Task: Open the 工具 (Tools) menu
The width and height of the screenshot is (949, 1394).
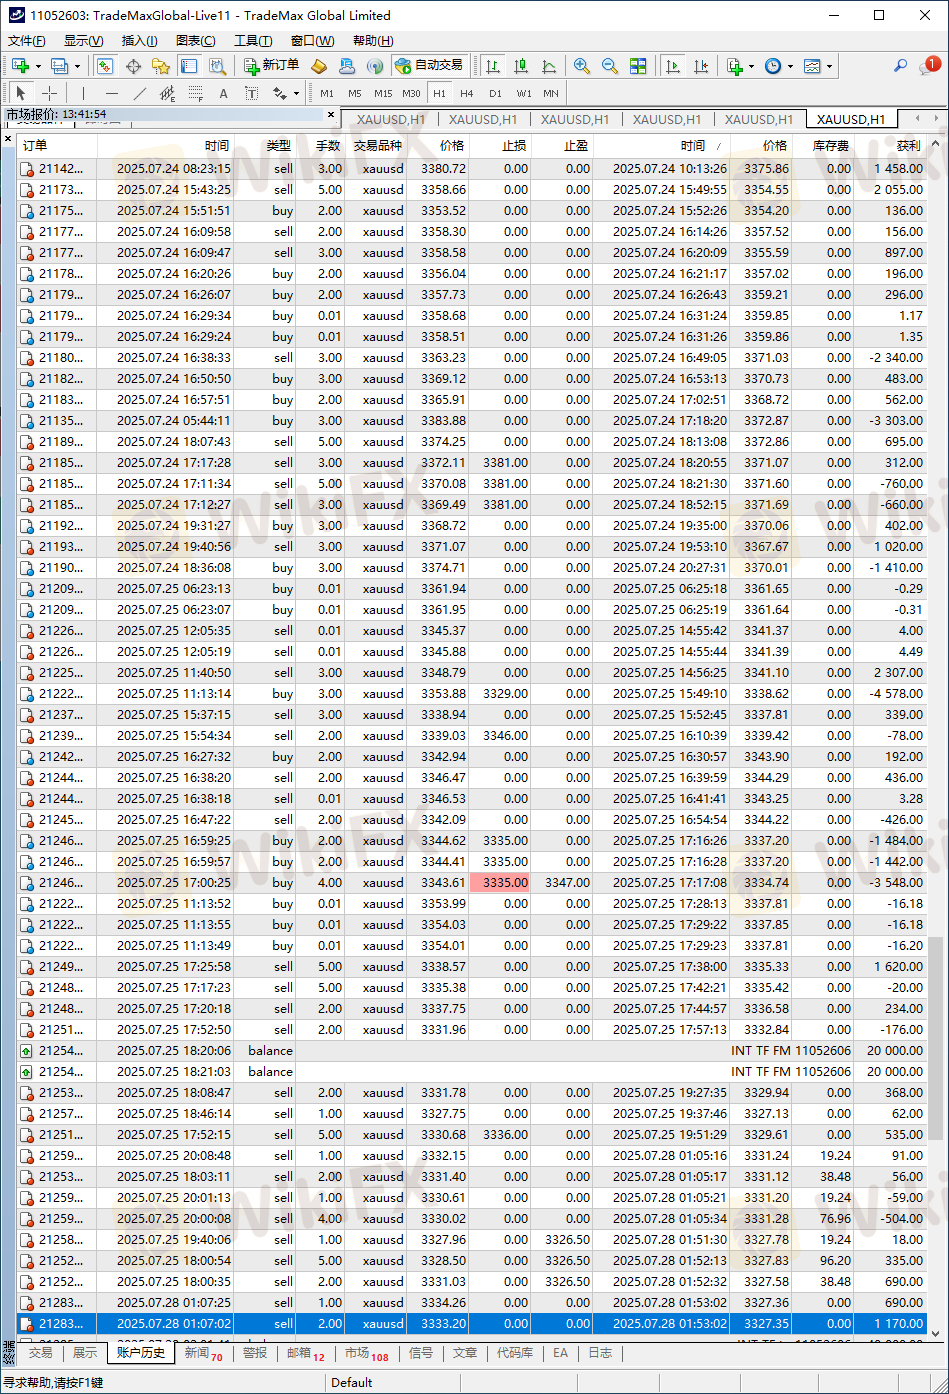Action: point(253,41)
